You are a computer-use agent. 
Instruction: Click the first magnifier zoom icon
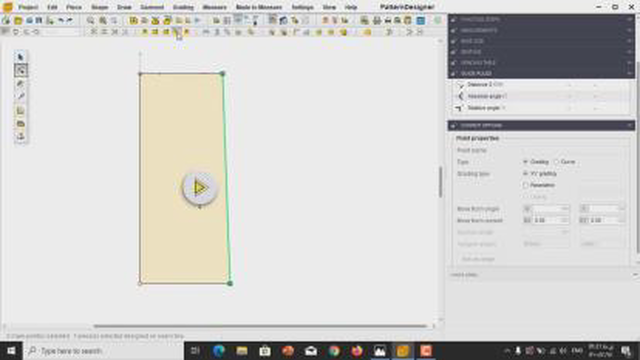click(x=91, y=20)
